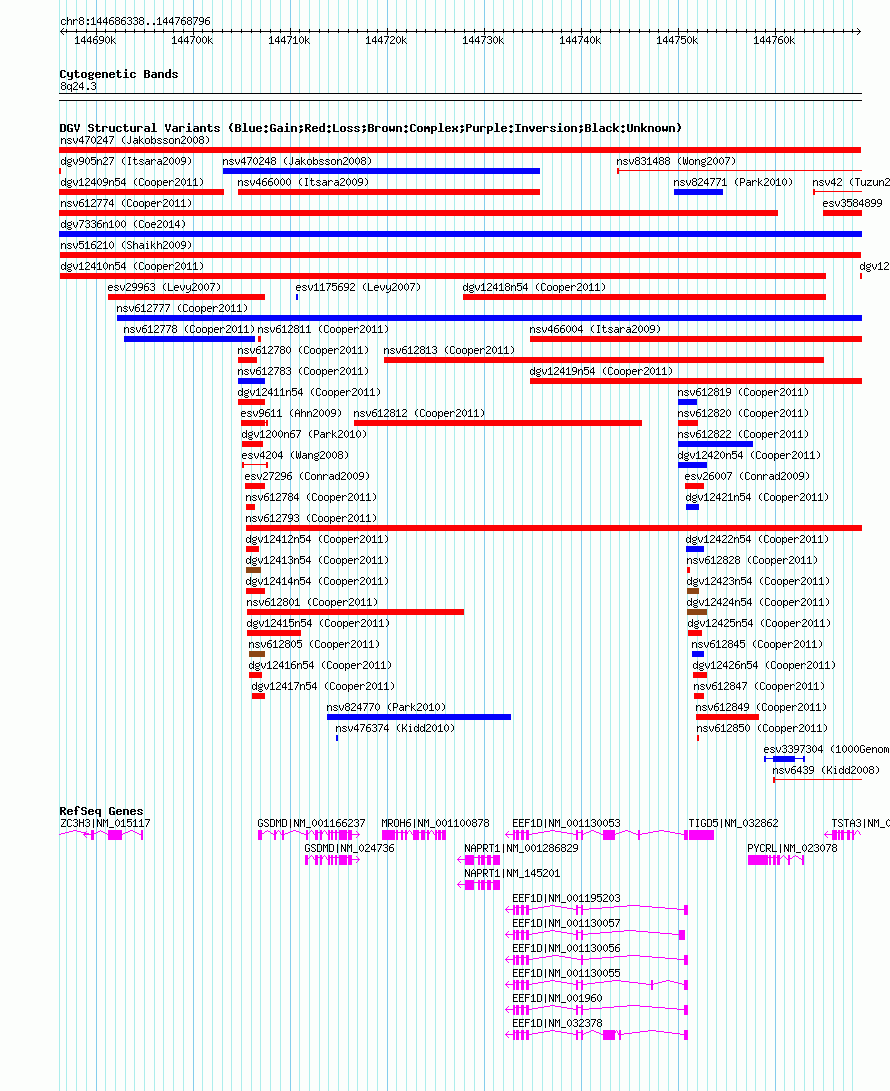Open dgv12419n54 (Cooper2011) variant
This screenshot has width=890, height=1091.
(601, 371)
